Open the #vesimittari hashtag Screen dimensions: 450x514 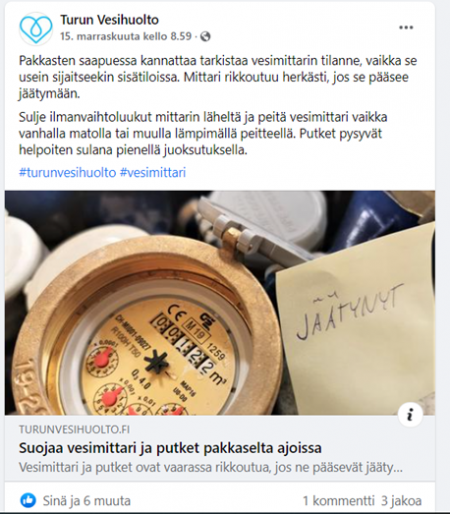tap(153, 173)
